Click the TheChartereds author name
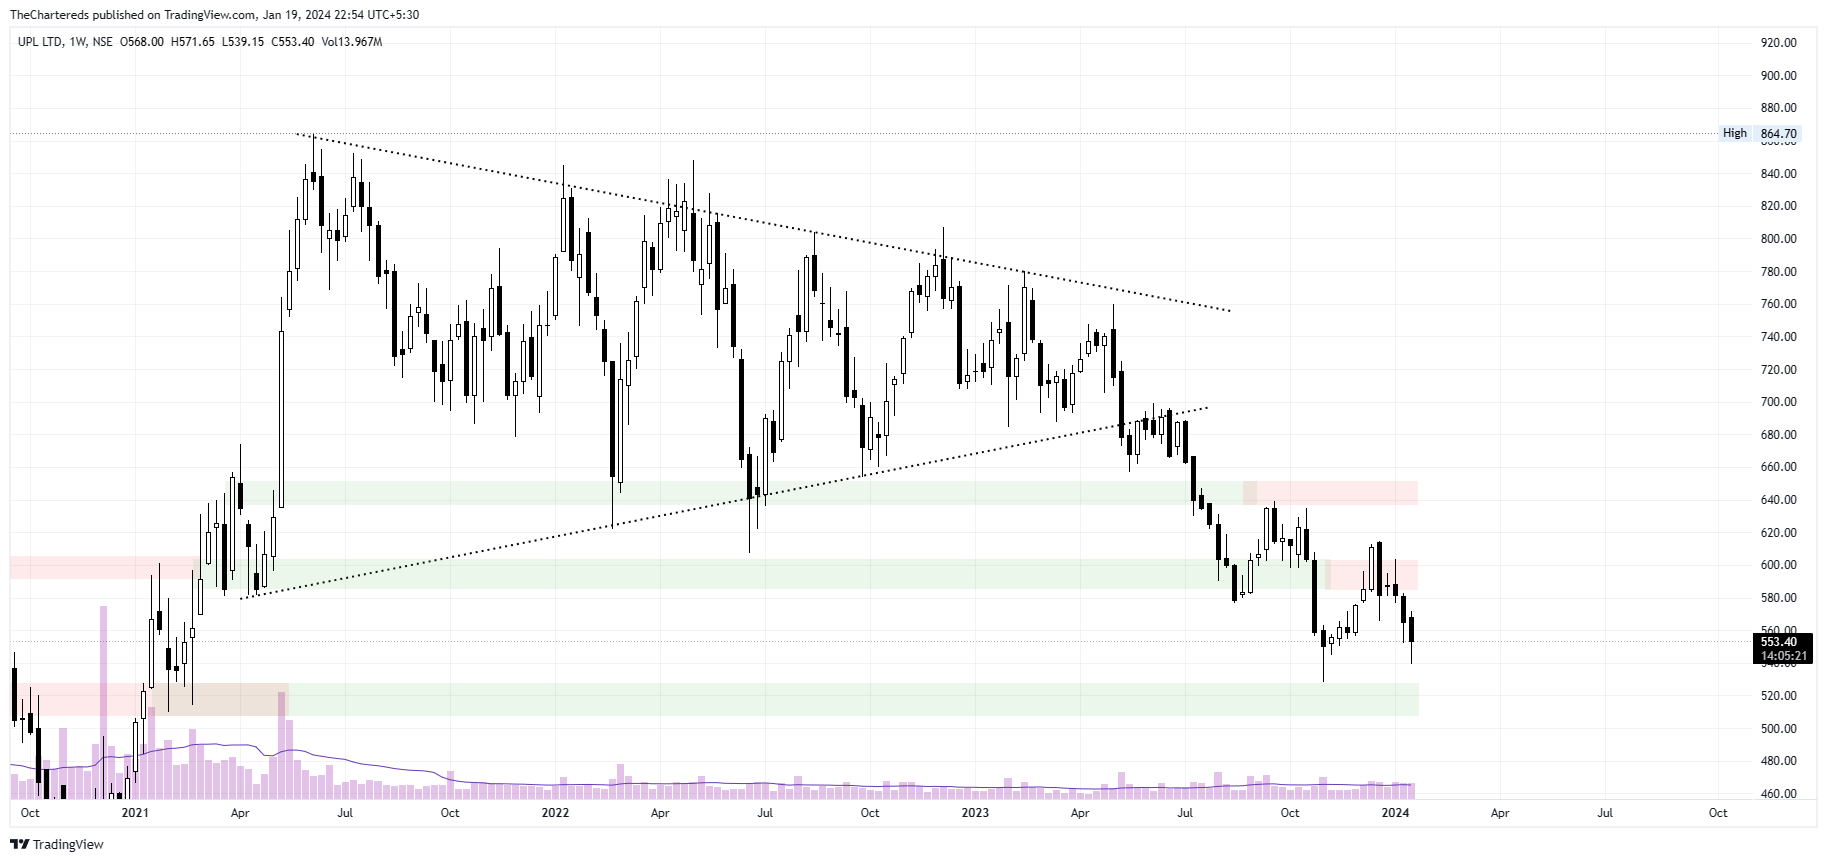Image resolution: width=1827 pixels, height=862 pixels. pyautogui.click(x=50, y=15)
